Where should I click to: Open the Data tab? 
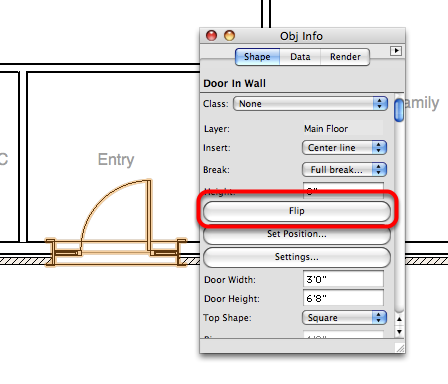300,57
